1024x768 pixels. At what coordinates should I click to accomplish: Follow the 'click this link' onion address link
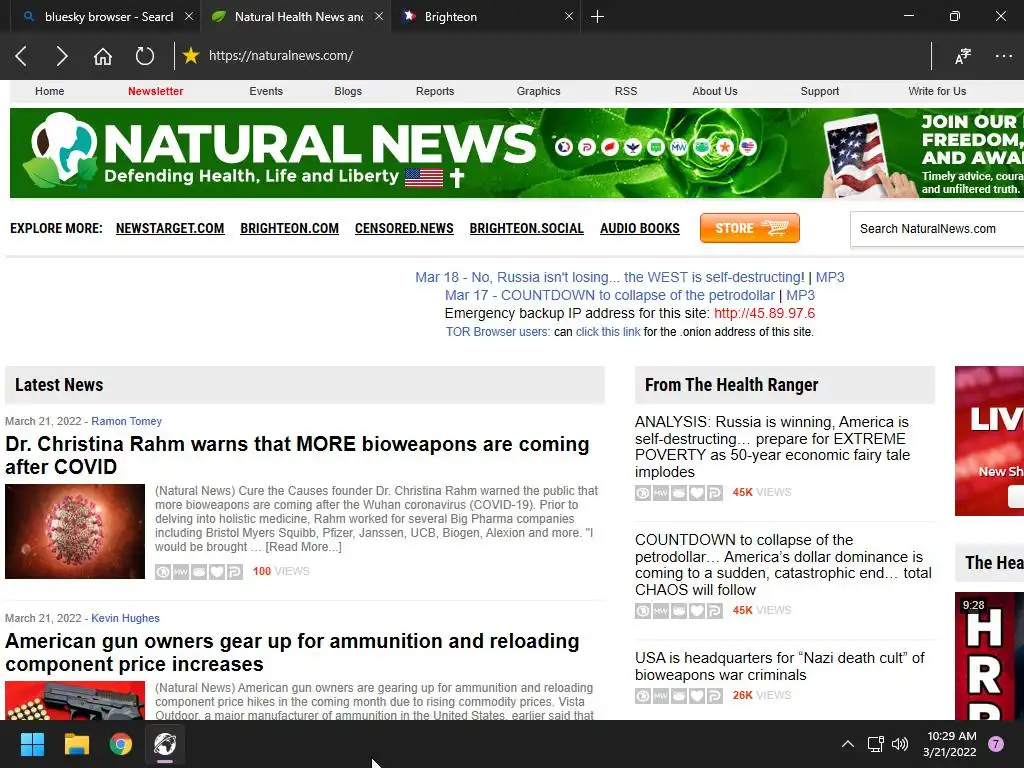coord(608,332)
